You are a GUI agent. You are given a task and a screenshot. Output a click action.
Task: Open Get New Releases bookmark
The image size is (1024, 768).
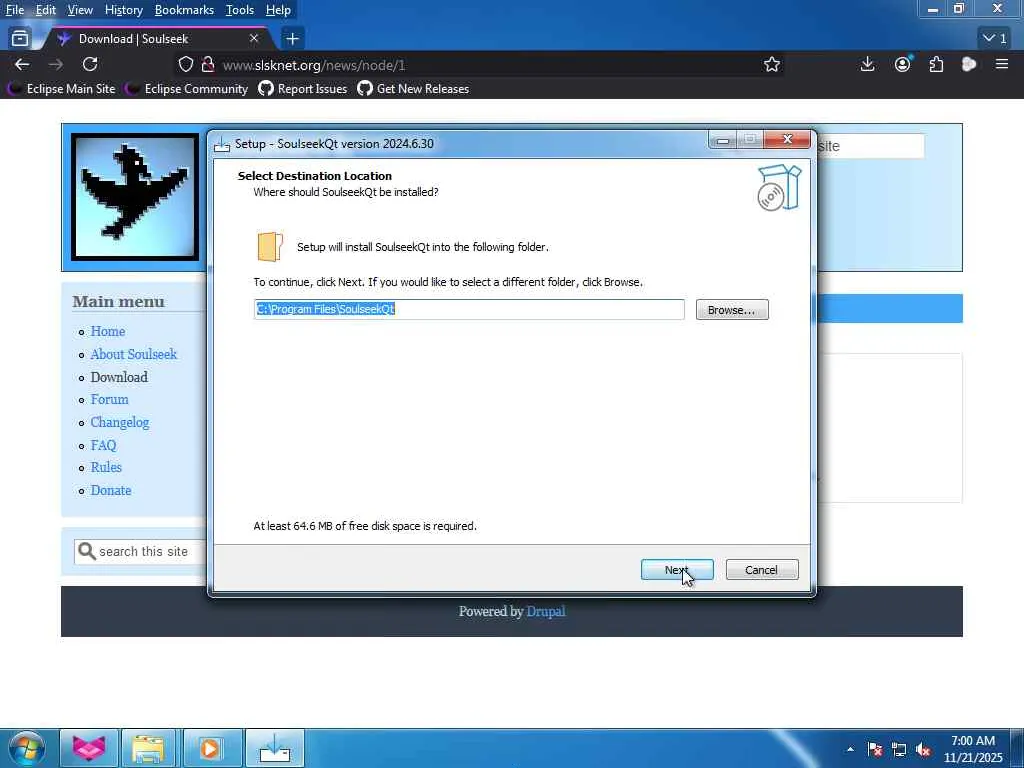coord(413,89)
